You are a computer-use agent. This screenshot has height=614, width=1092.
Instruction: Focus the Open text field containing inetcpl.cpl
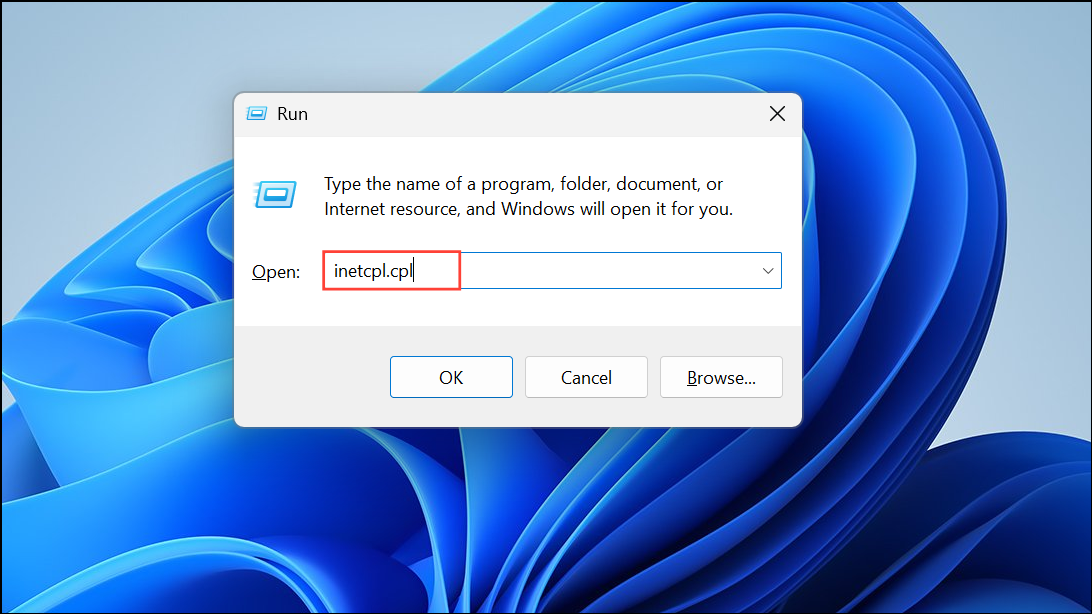pos(552,271)
